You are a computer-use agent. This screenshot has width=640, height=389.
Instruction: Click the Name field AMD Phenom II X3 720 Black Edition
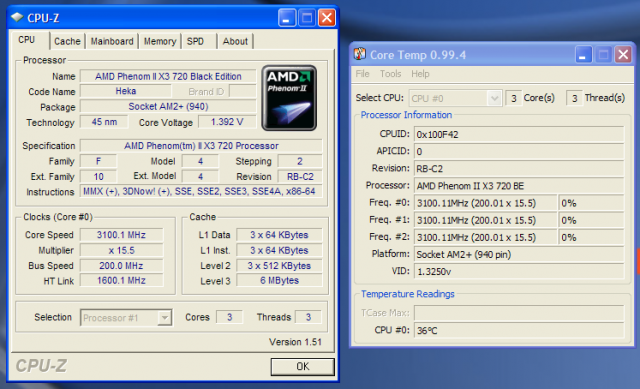click(x=168, y=76)
